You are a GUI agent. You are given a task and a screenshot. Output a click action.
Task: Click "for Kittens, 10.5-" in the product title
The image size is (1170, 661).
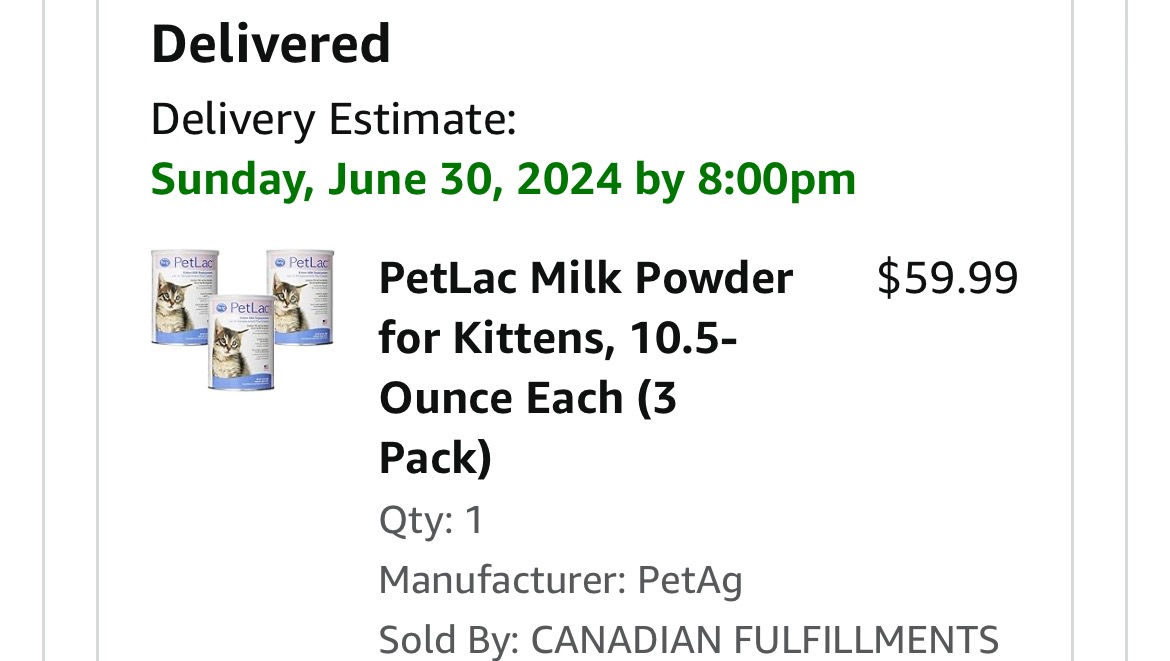click(557, 338)
